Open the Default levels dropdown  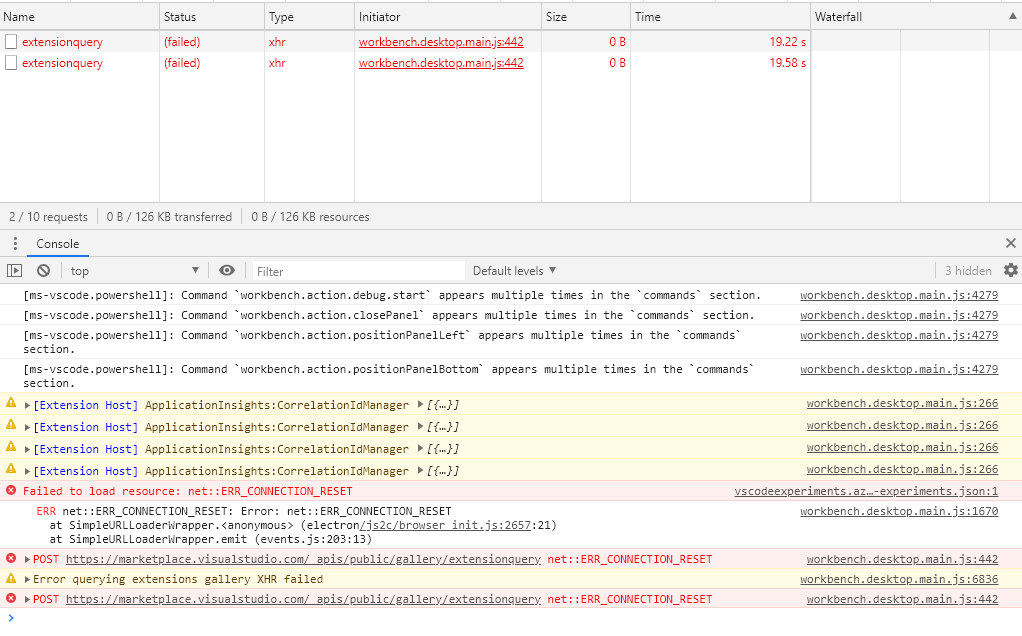514,270
